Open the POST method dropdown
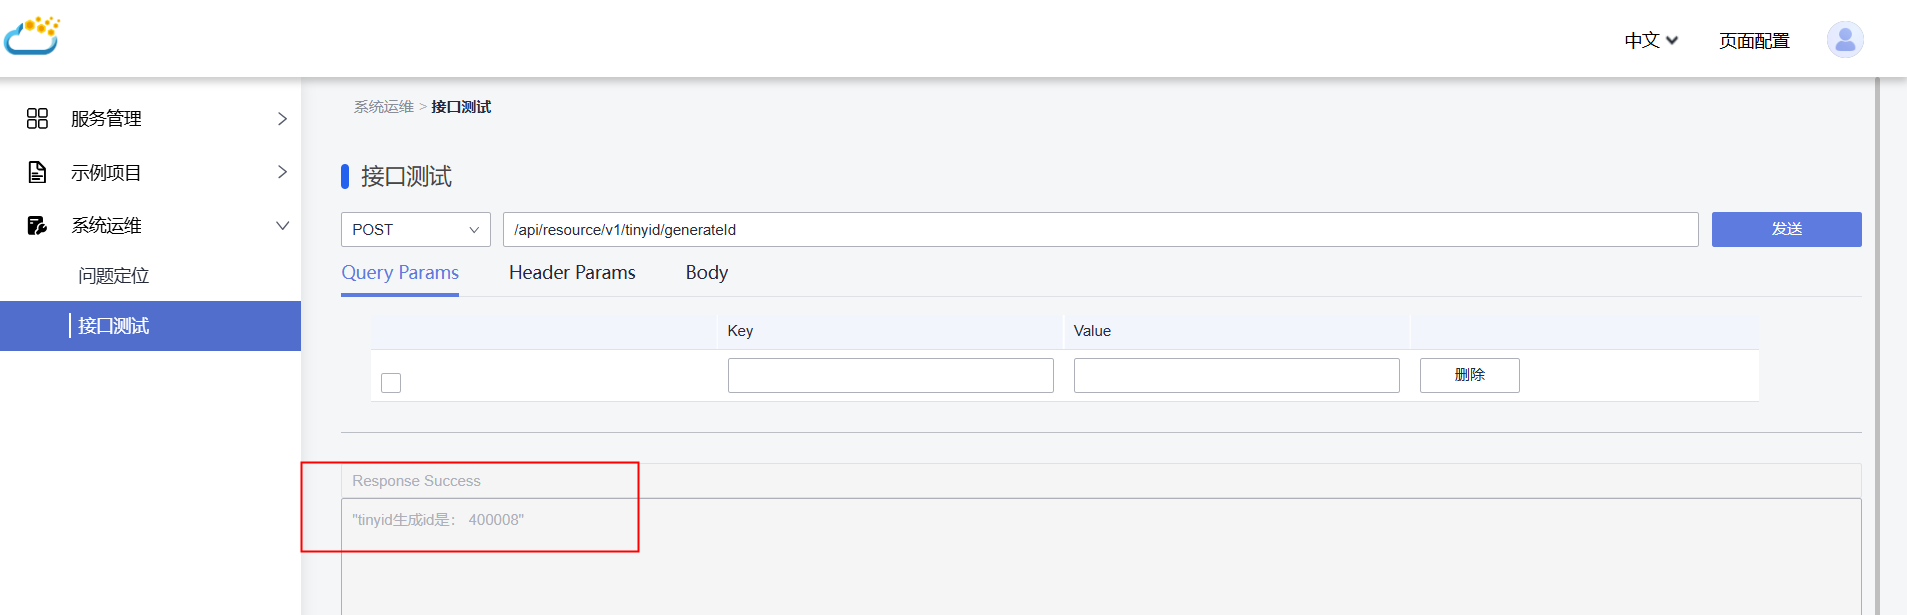This screenshot has width=1907, height=615. (x=415, y=229)
